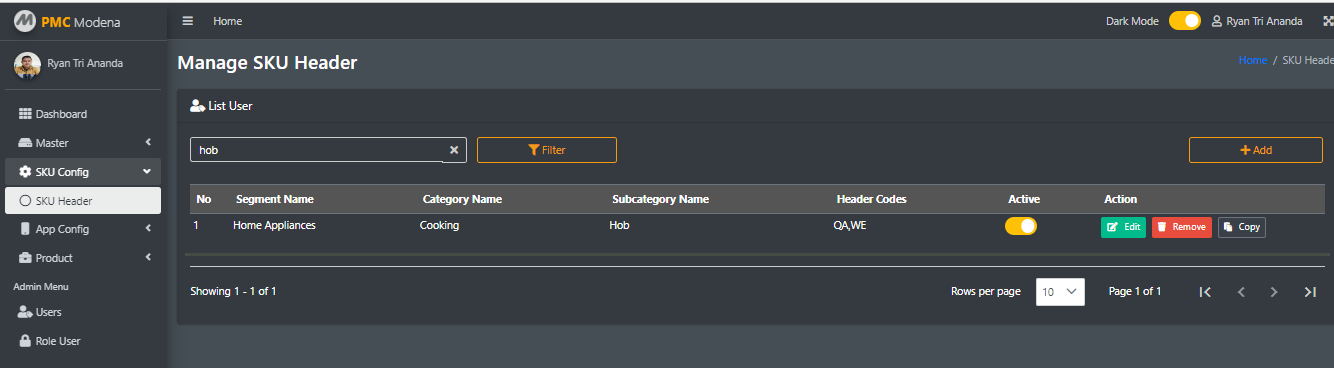This screenshot has height=368, width=1334.
Task: Go to the last page arrow icon
Action: [x=1310, y=292]
